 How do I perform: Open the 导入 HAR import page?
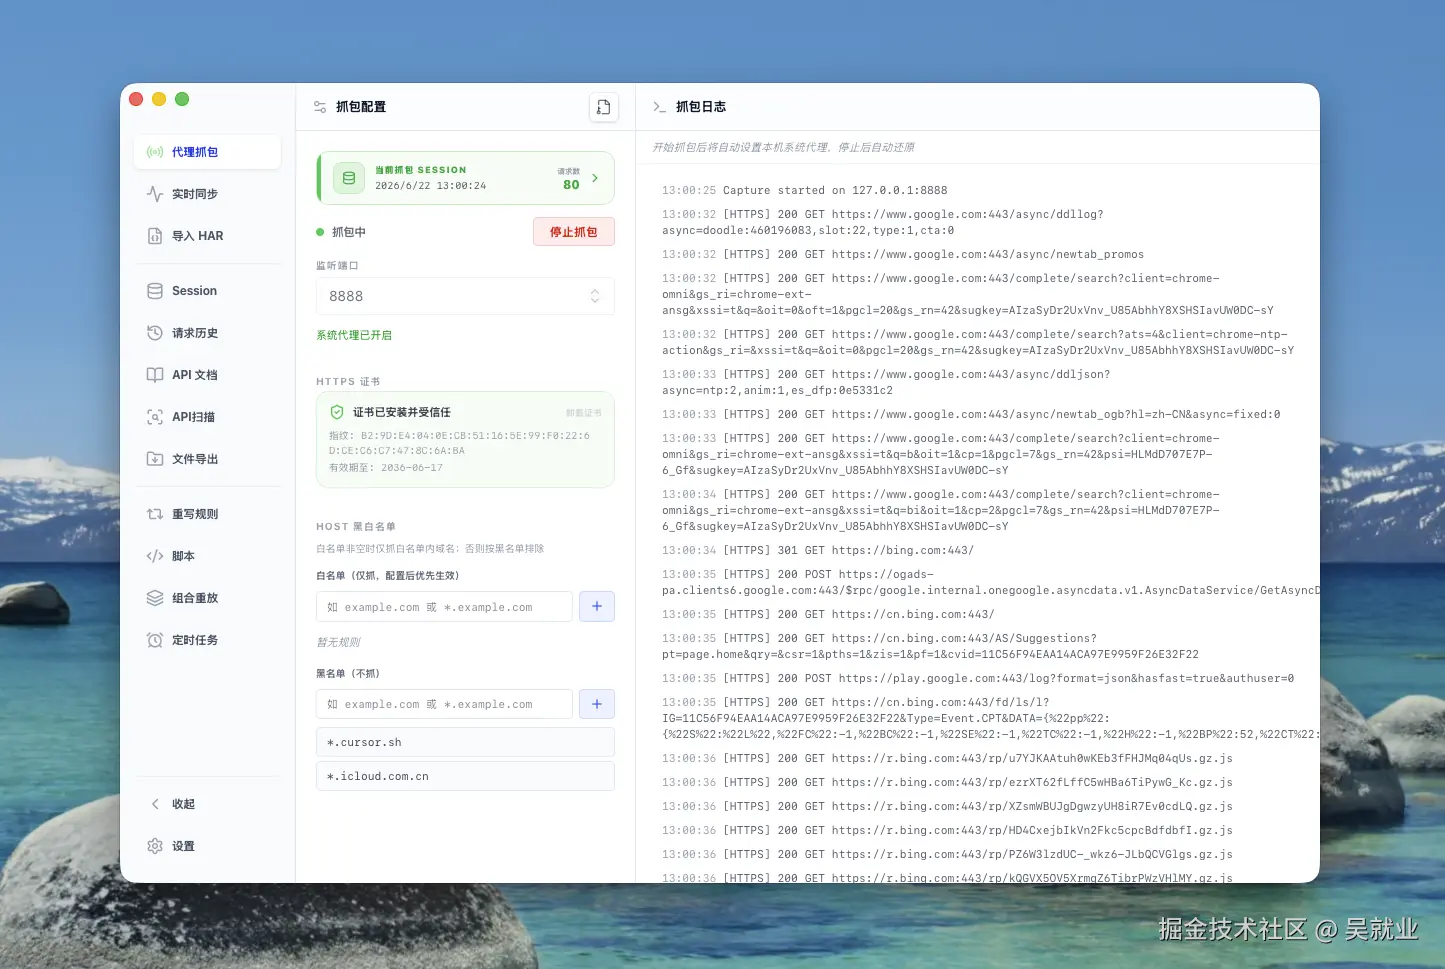point(207,236)
